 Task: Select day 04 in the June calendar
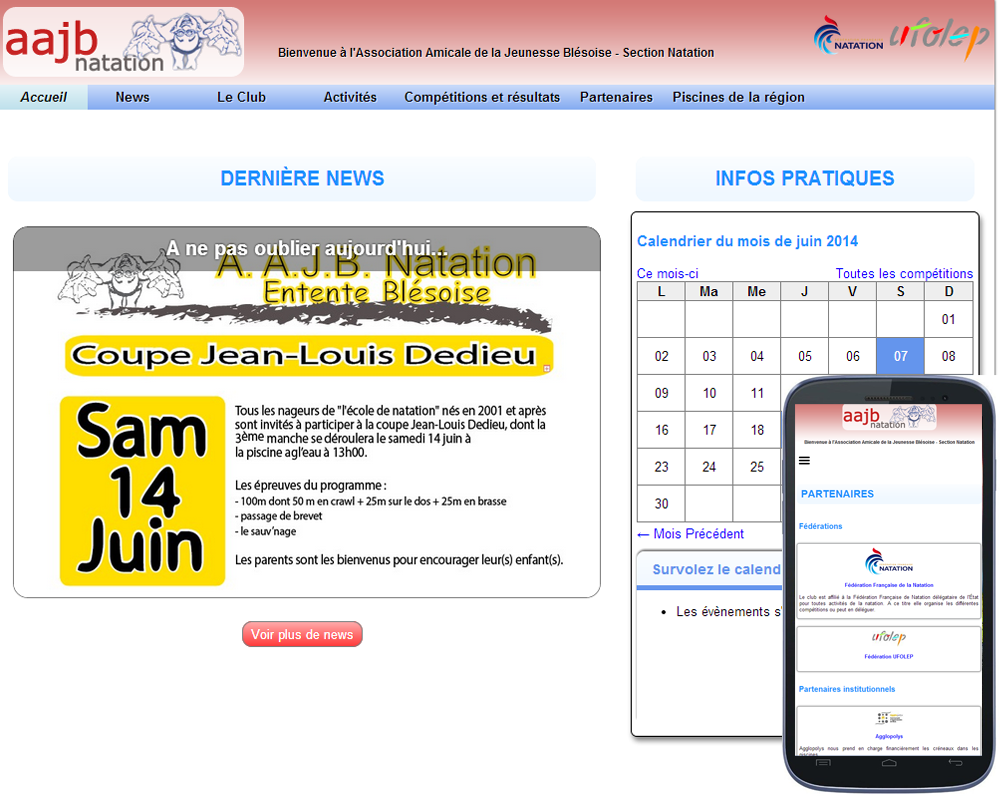(757, 356)
